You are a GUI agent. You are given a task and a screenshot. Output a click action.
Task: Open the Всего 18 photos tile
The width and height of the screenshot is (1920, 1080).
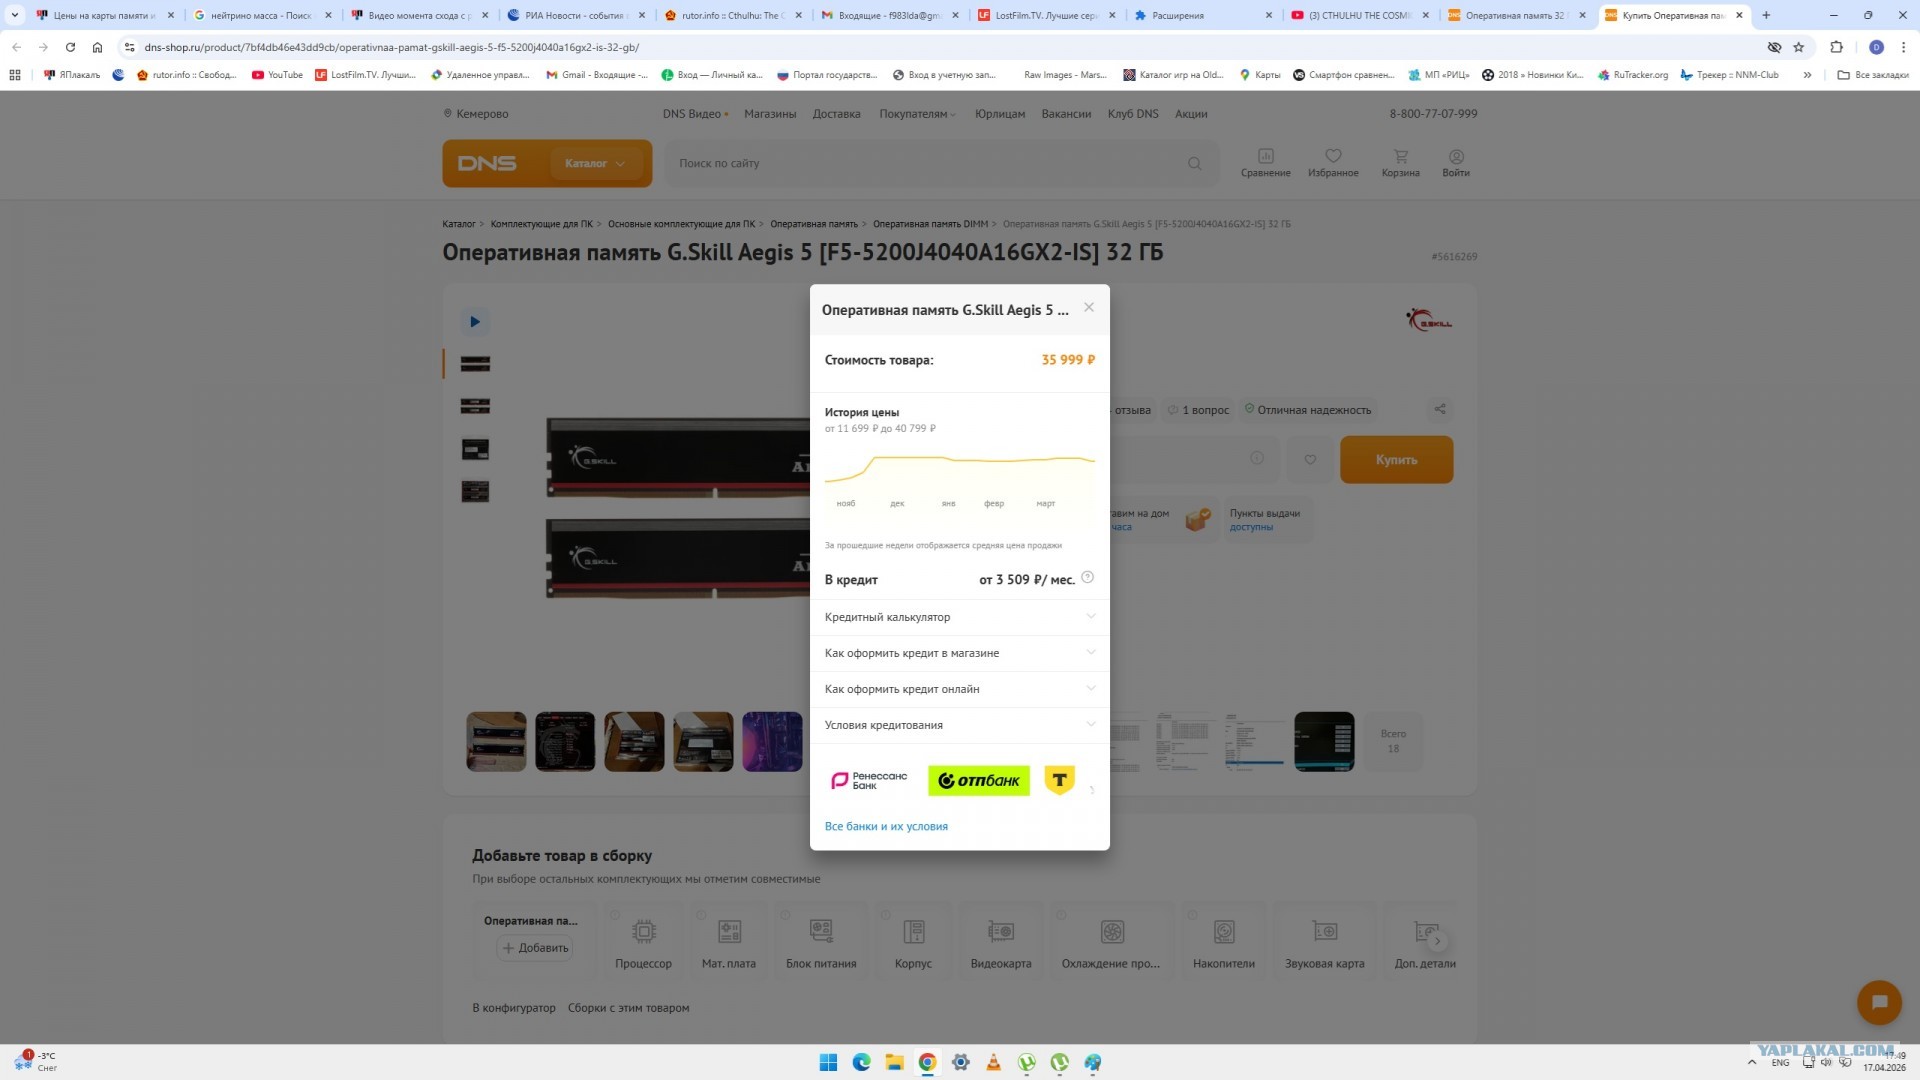[1393, 741]
